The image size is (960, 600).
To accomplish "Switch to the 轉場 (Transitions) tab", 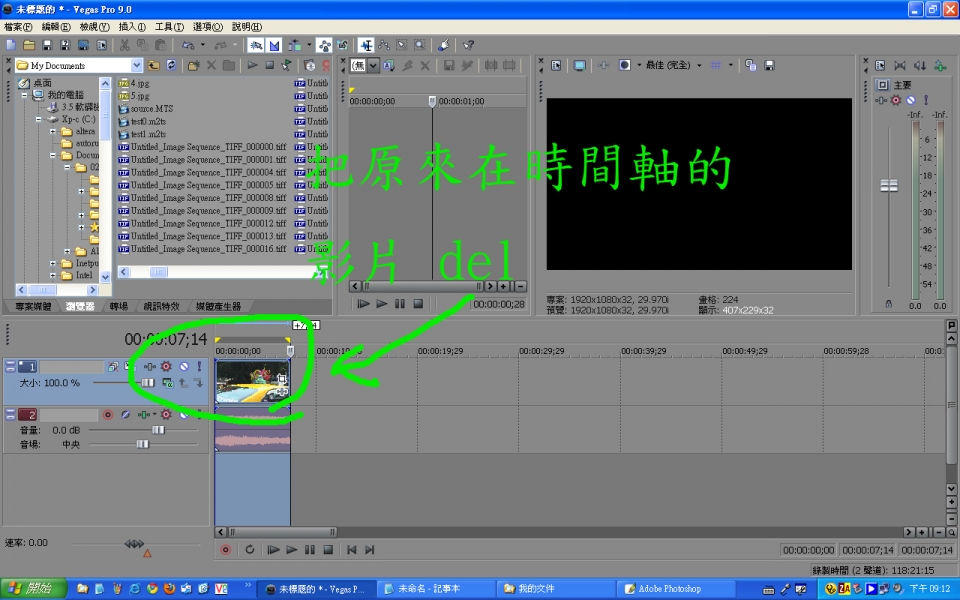I will [118, 306].
